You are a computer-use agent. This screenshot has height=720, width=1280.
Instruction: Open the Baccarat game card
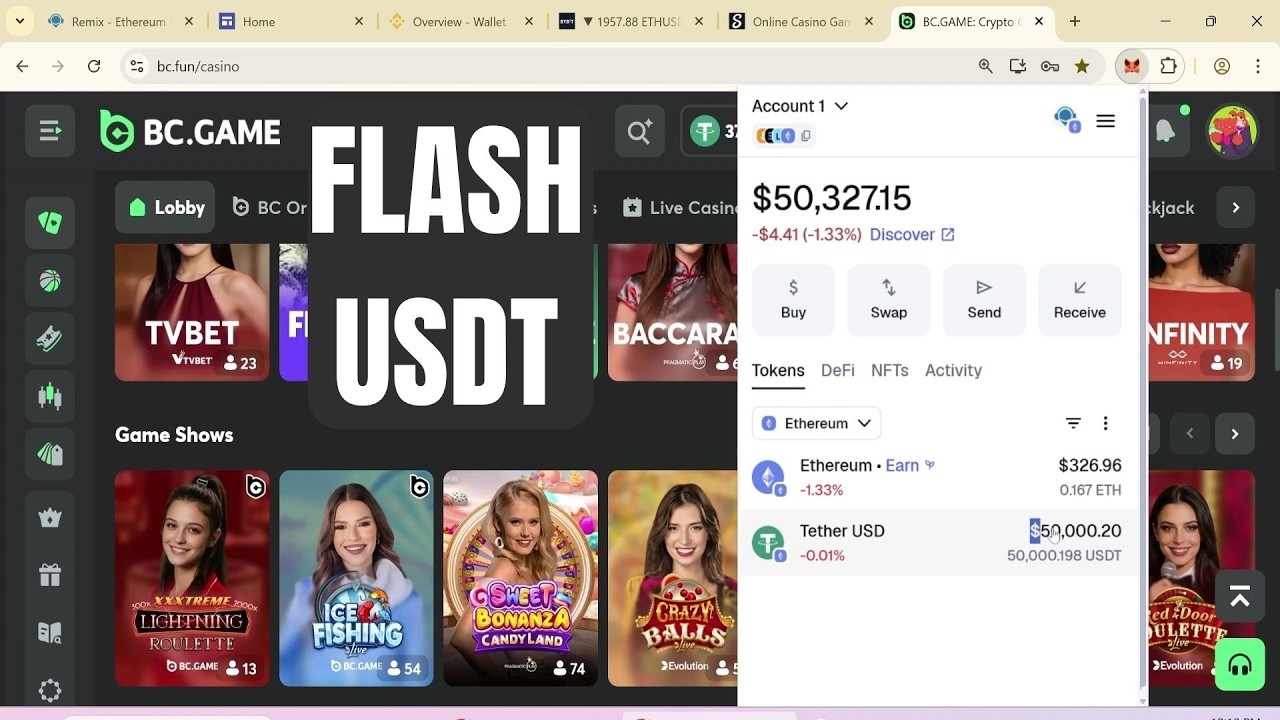click(673, 312)
